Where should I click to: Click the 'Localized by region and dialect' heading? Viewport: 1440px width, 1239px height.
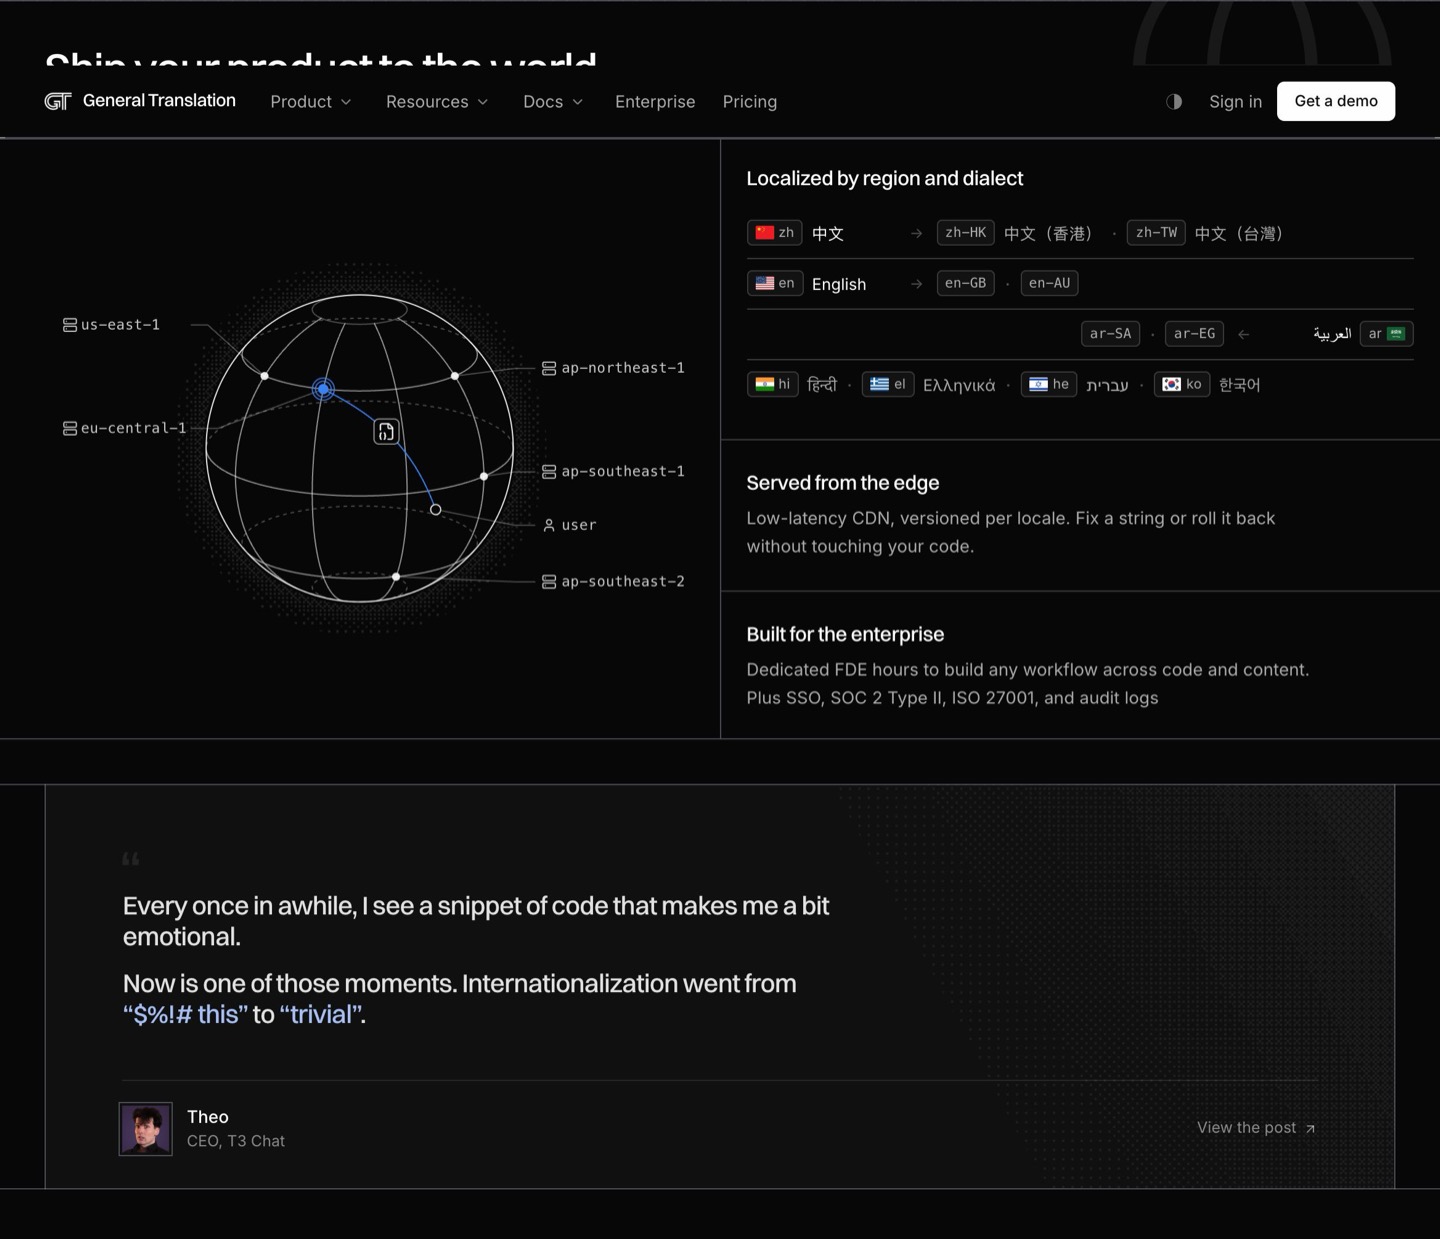coord(884,178)
